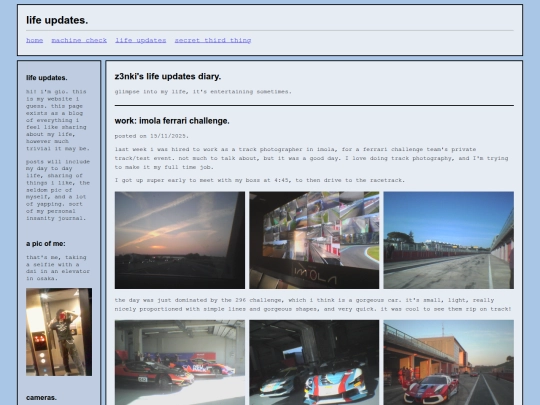Open the blue striped Ferrari garage photo
Screen dimensions: 540x405
314,362
